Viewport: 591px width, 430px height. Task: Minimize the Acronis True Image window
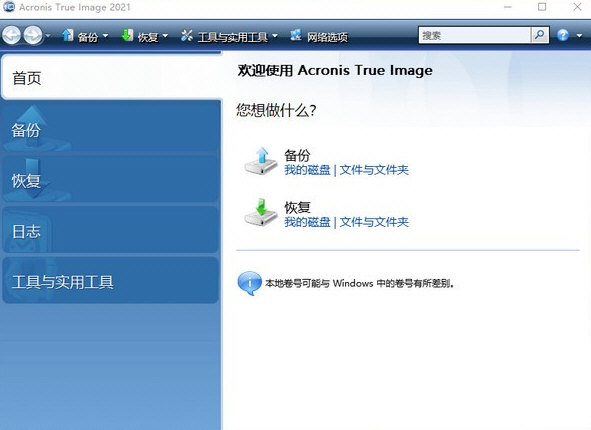[x=508, y=7]
